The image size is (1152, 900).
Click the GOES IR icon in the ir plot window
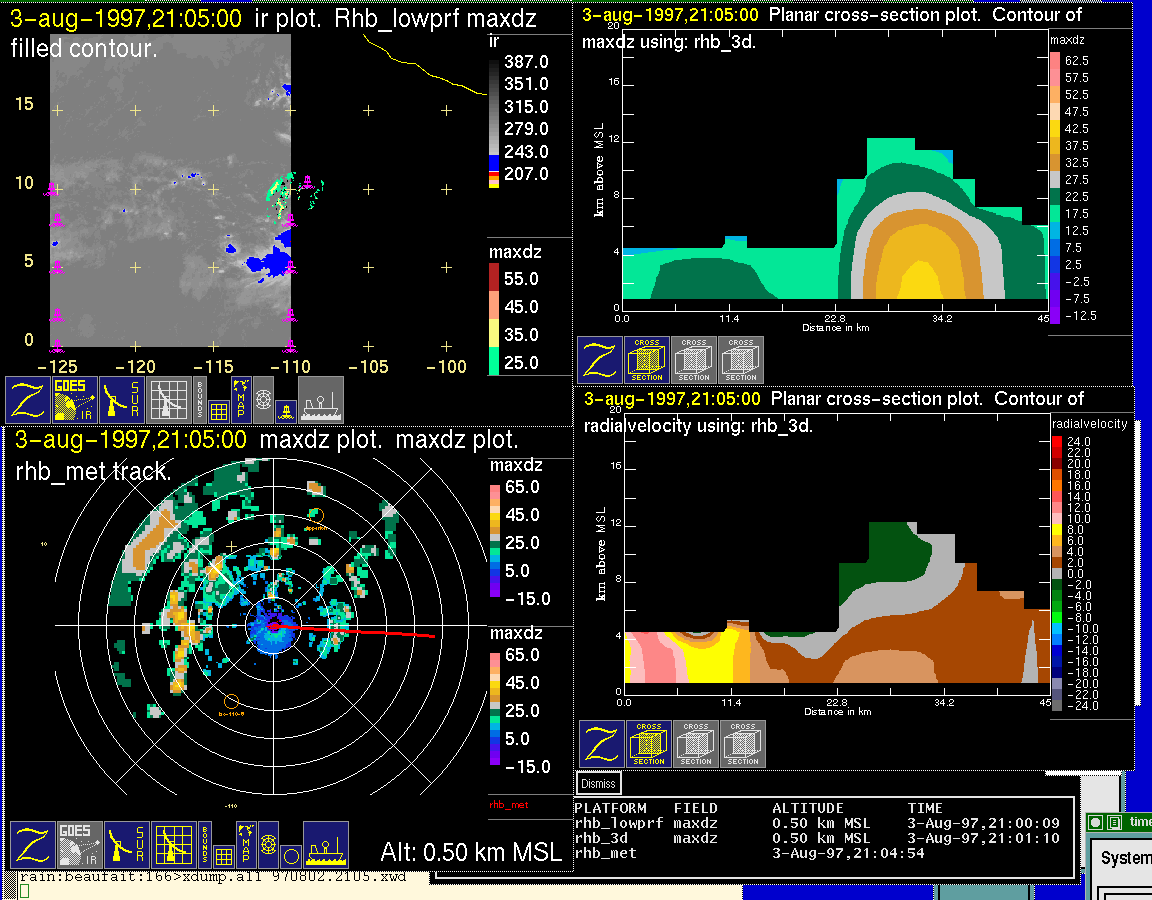click(74, 399)
